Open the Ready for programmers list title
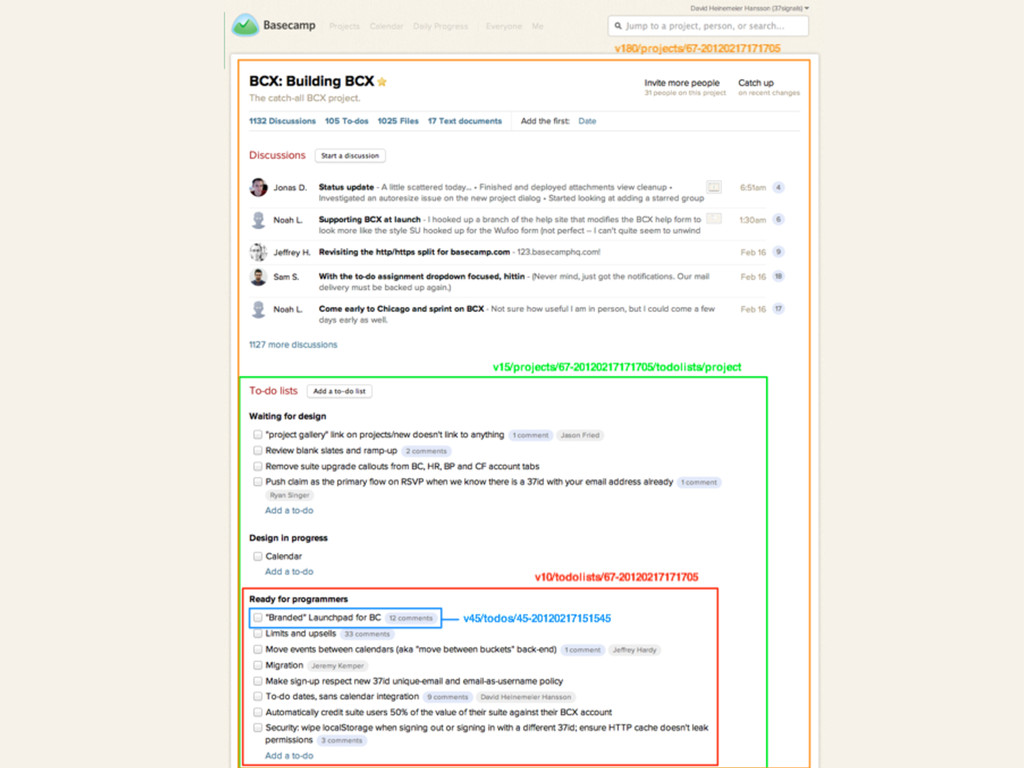 click(x=298, y=599)
